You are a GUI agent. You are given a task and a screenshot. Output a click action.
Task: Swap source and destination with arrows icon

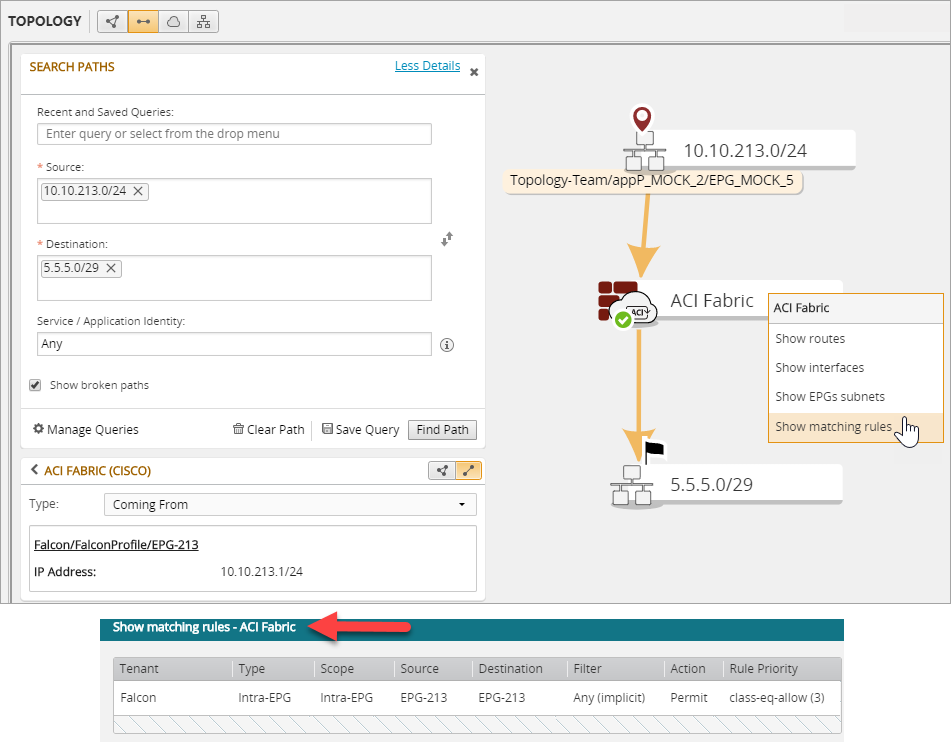pyautogui.click(x=447, y=239)
